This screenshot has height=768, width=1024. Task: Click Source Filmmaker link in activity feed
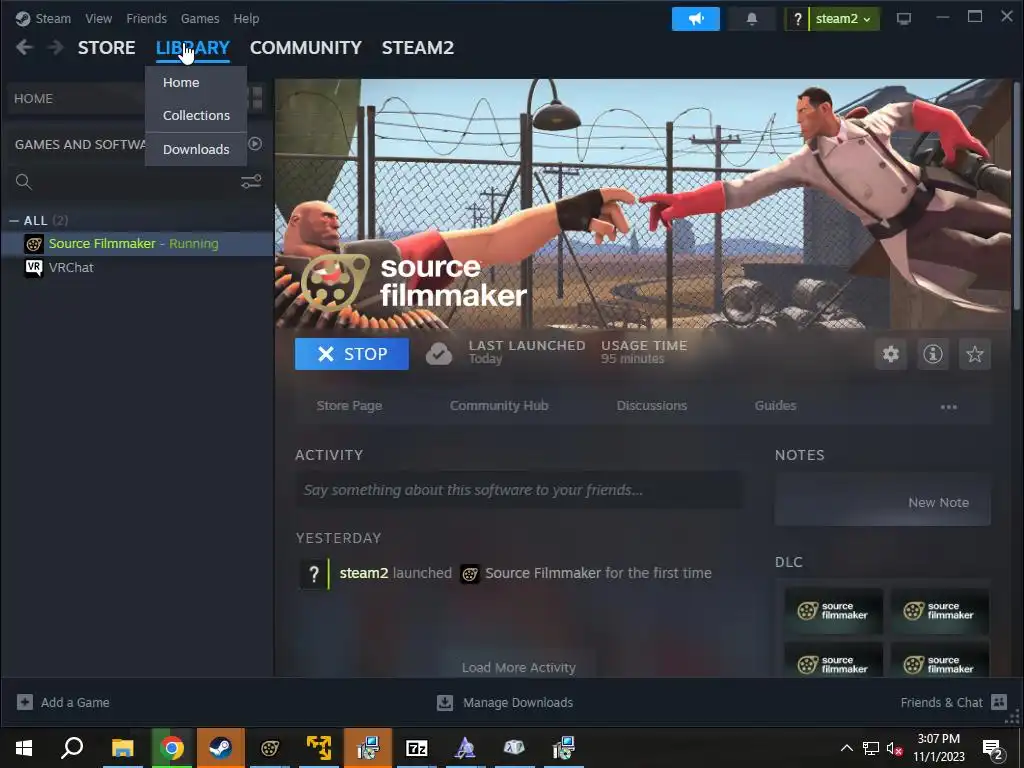543,573
